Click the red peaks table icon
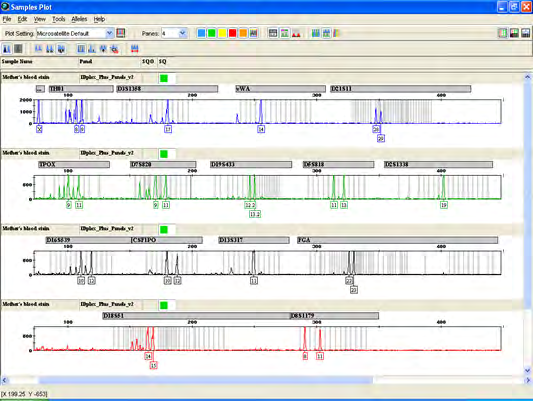The image size is (533, 401). pos(296,33)
